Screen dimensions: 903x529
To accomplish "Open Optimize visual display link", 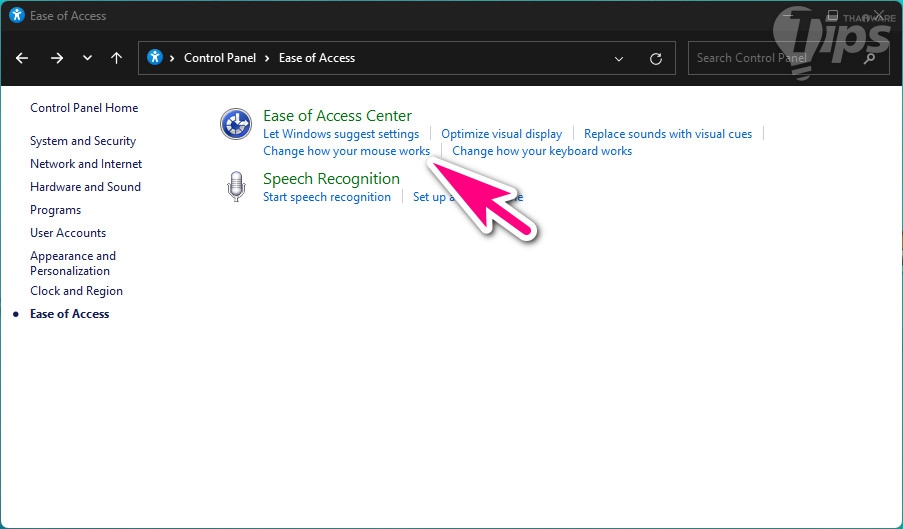I will (501, 133).
